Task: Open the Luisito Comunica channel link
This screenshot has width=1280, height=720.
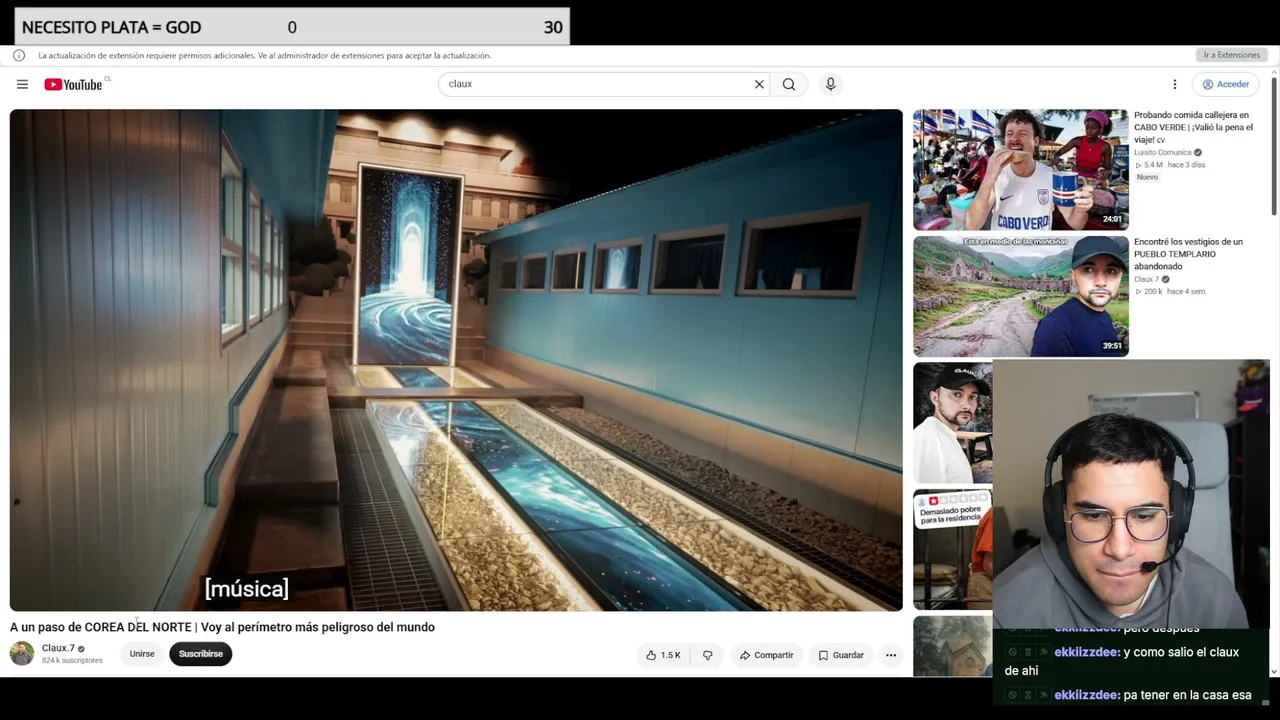Action: click(x=1162, y=153)
